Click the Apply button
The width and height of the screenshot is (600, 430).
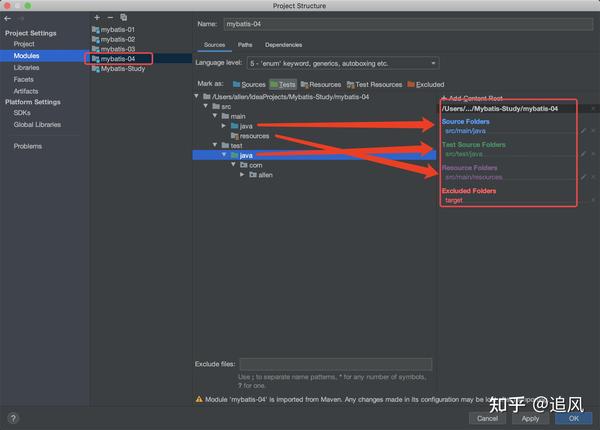530,419
